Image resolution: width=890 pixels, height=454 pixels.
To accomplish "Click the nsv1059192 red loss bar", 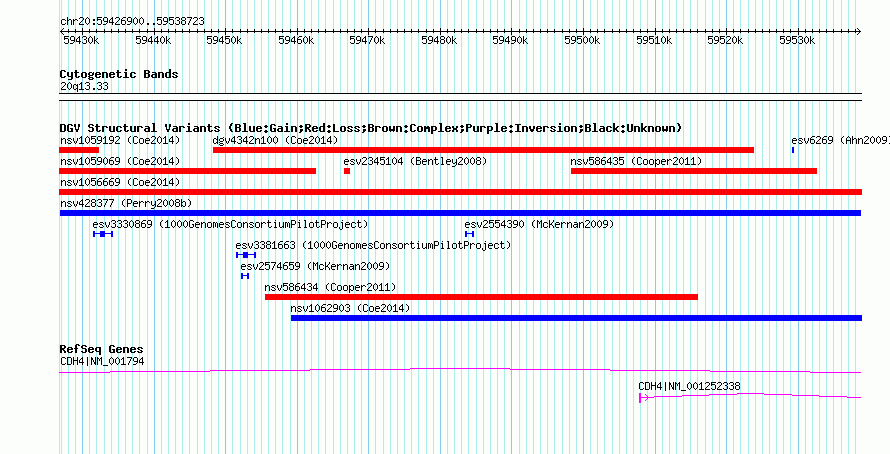I will click(79, 150).
